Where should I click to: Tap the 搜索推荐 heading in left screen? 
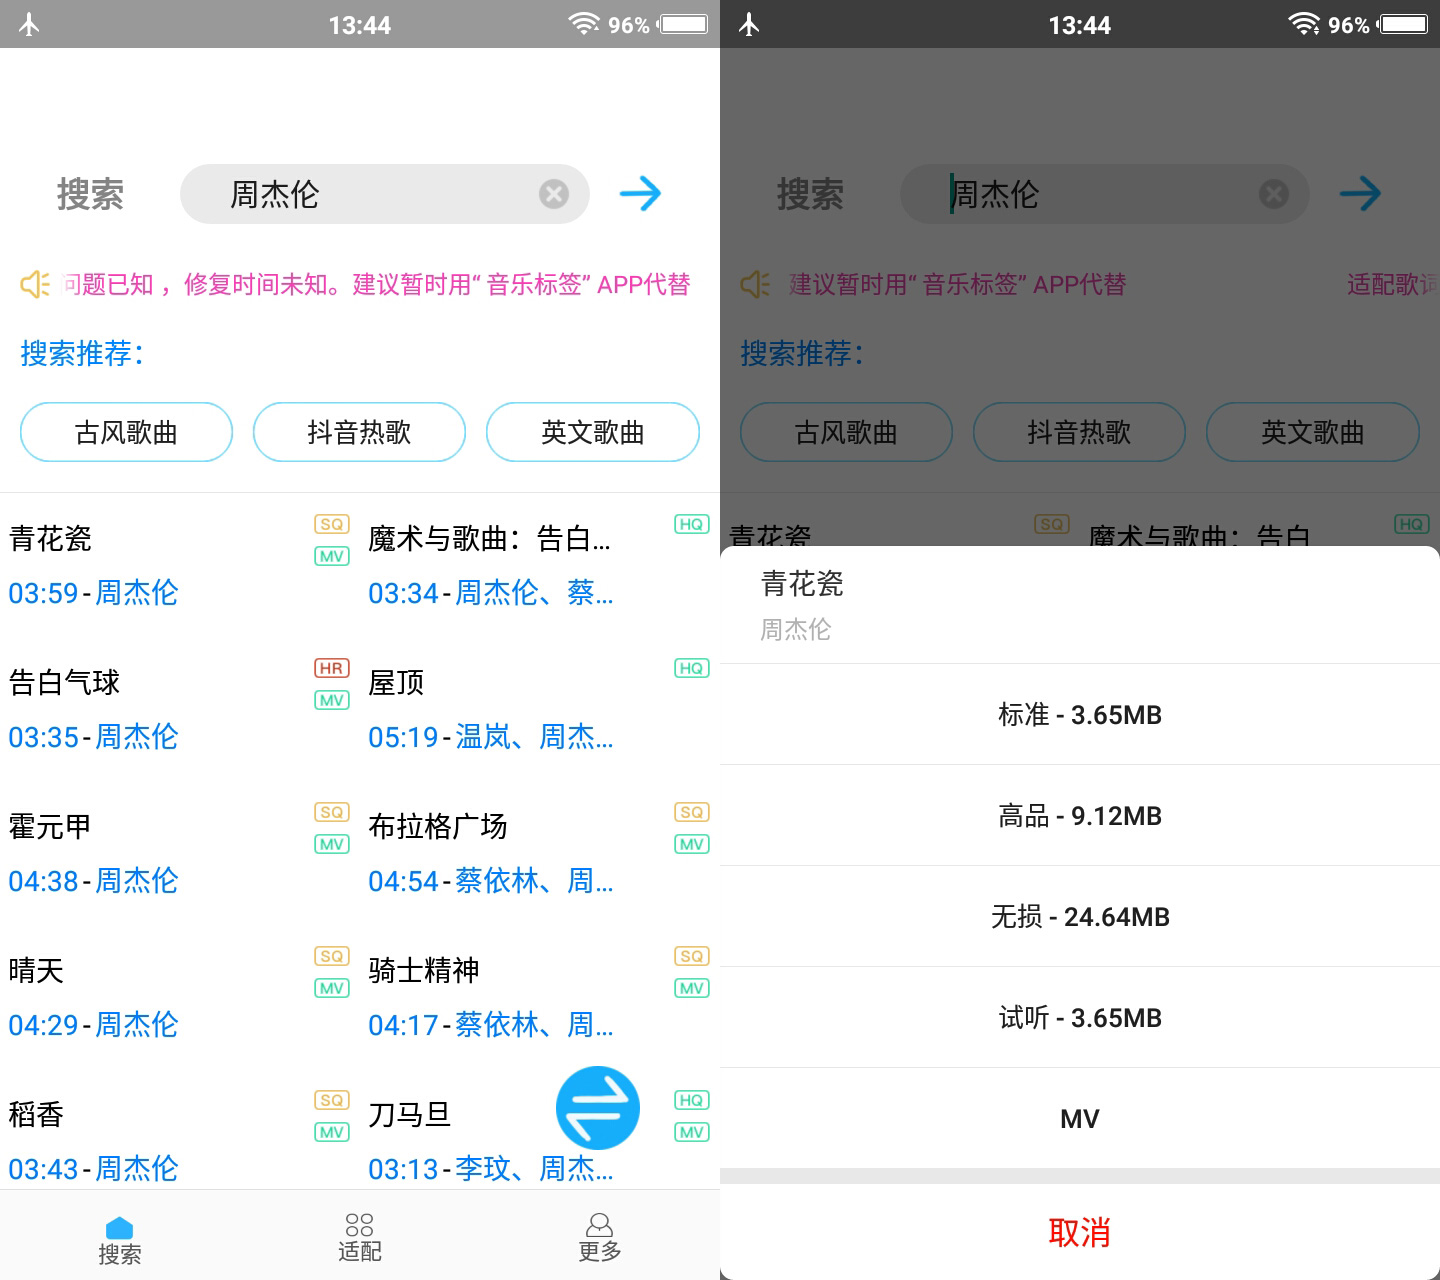pos(82,353)
